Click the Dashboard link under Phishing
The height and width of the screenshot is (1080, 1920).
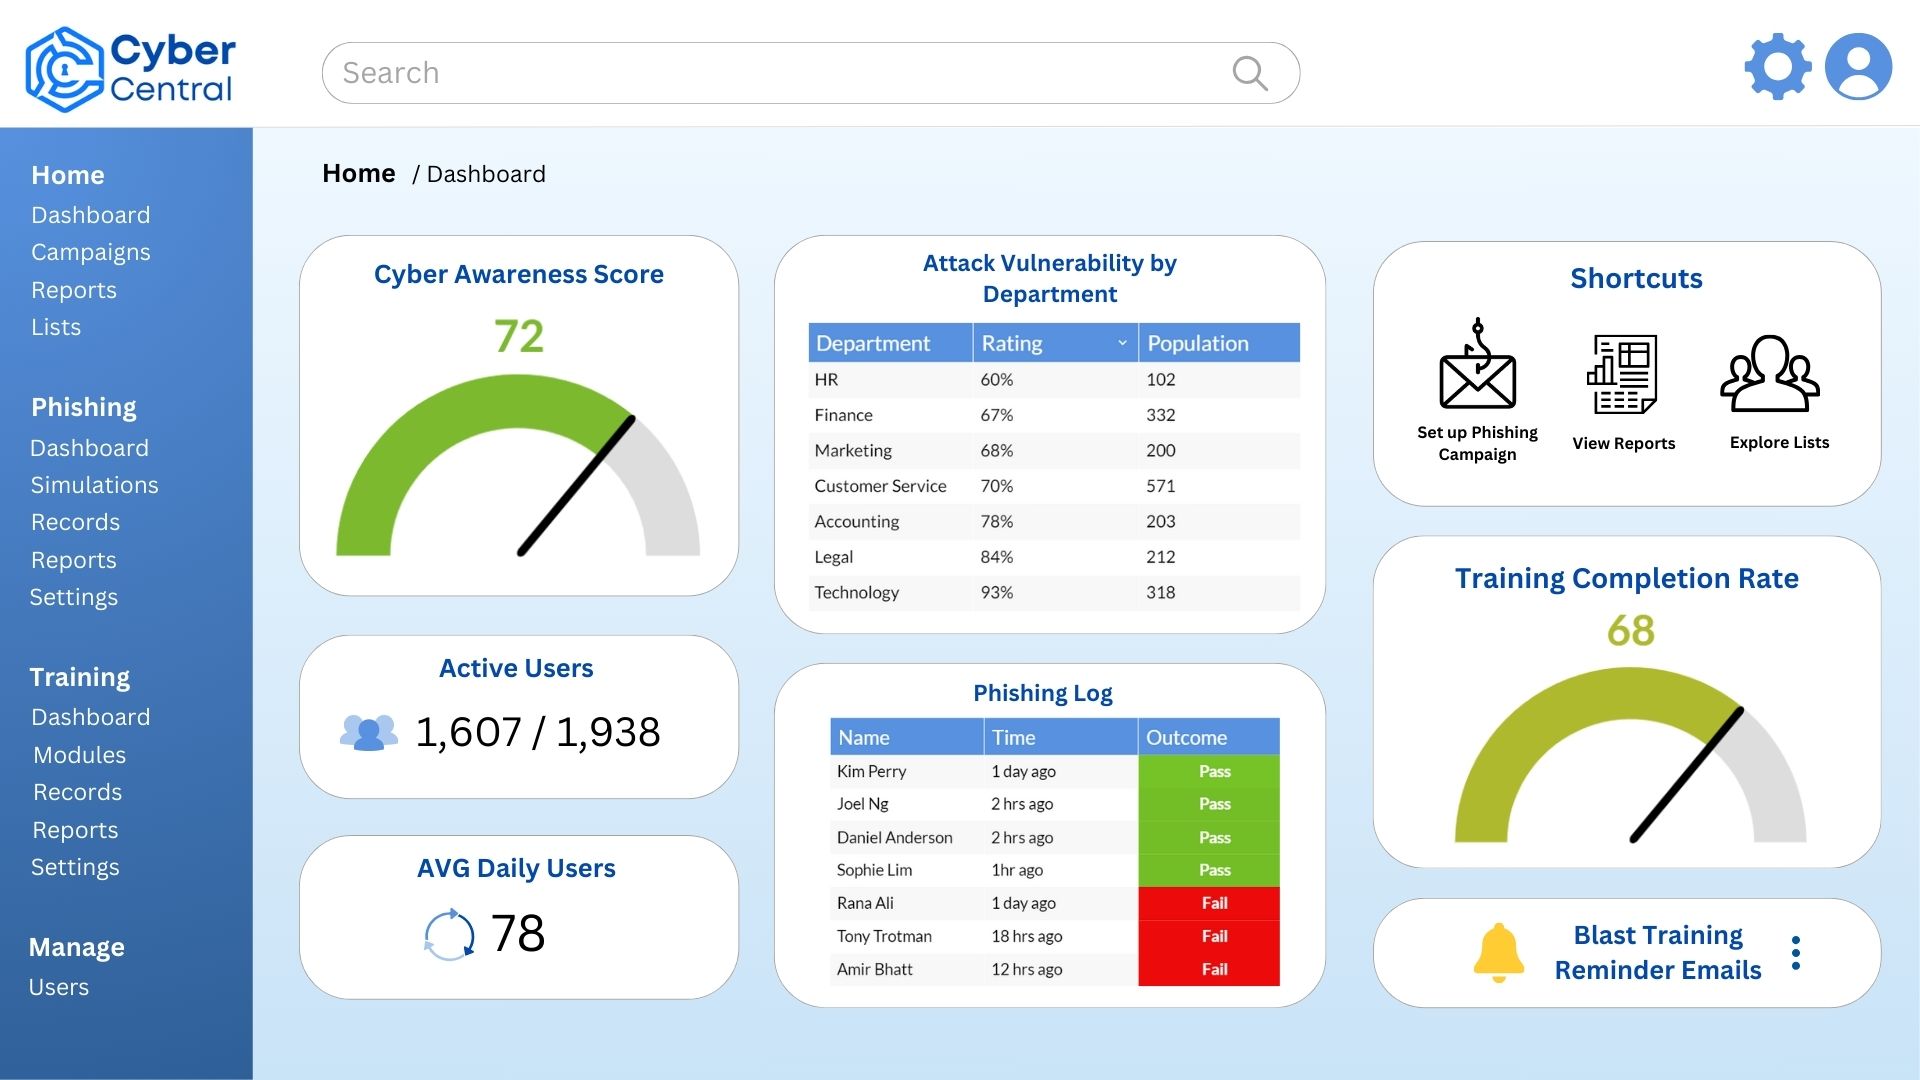[x=90, y=446]
